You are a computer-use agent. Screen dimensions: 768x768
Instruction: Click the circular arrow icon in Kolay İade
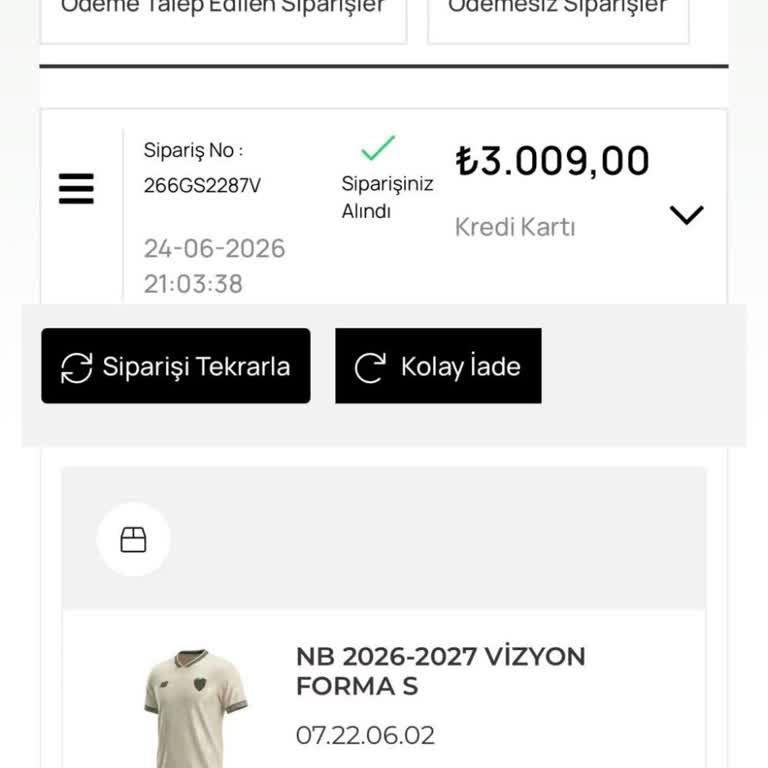click(x=370, y=367)
